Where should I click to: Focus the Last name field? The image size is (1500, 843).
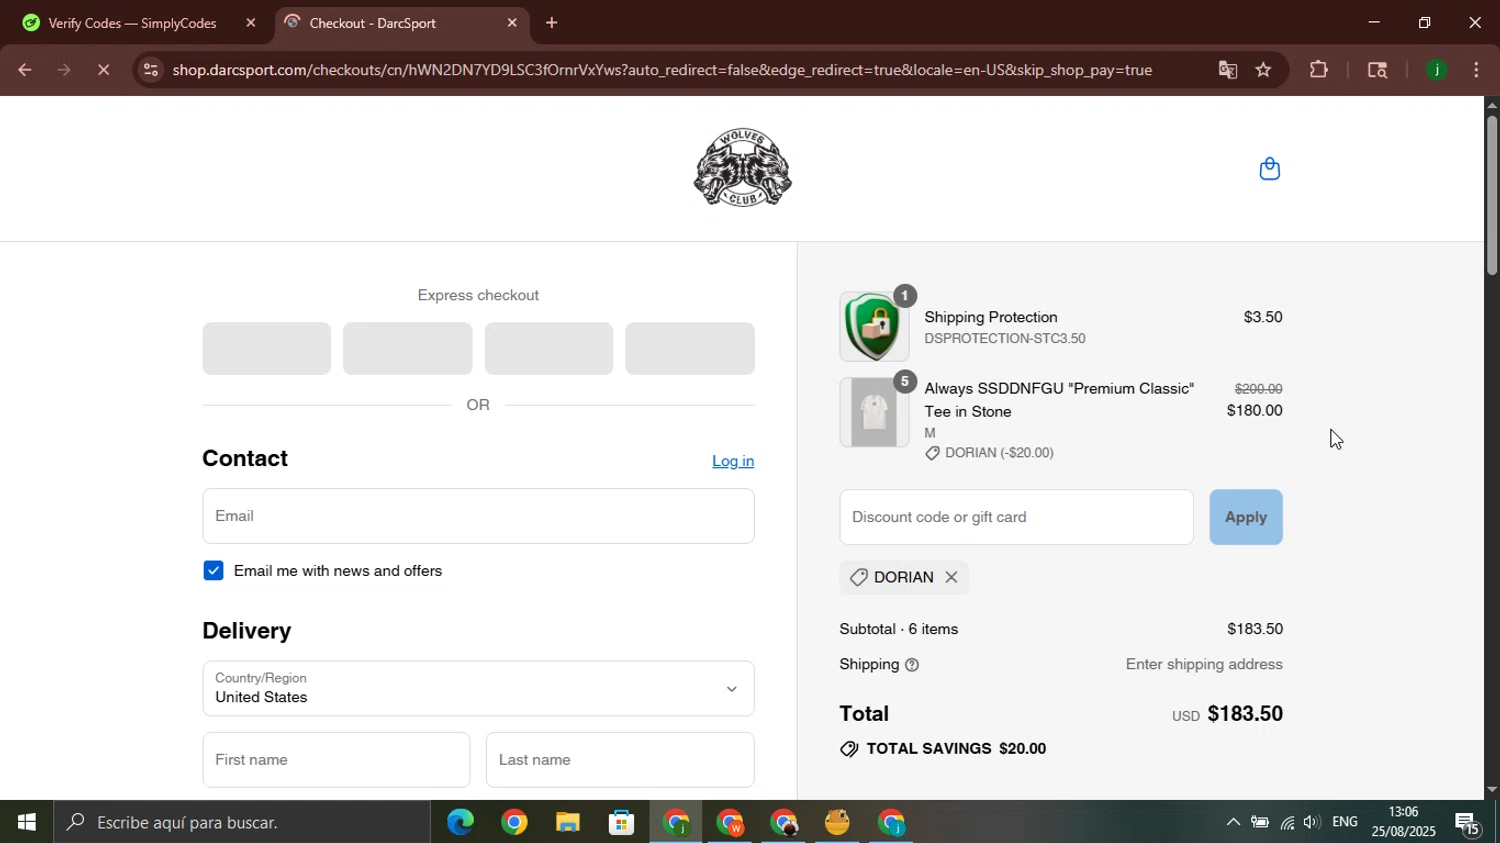[x=620, y=760]
